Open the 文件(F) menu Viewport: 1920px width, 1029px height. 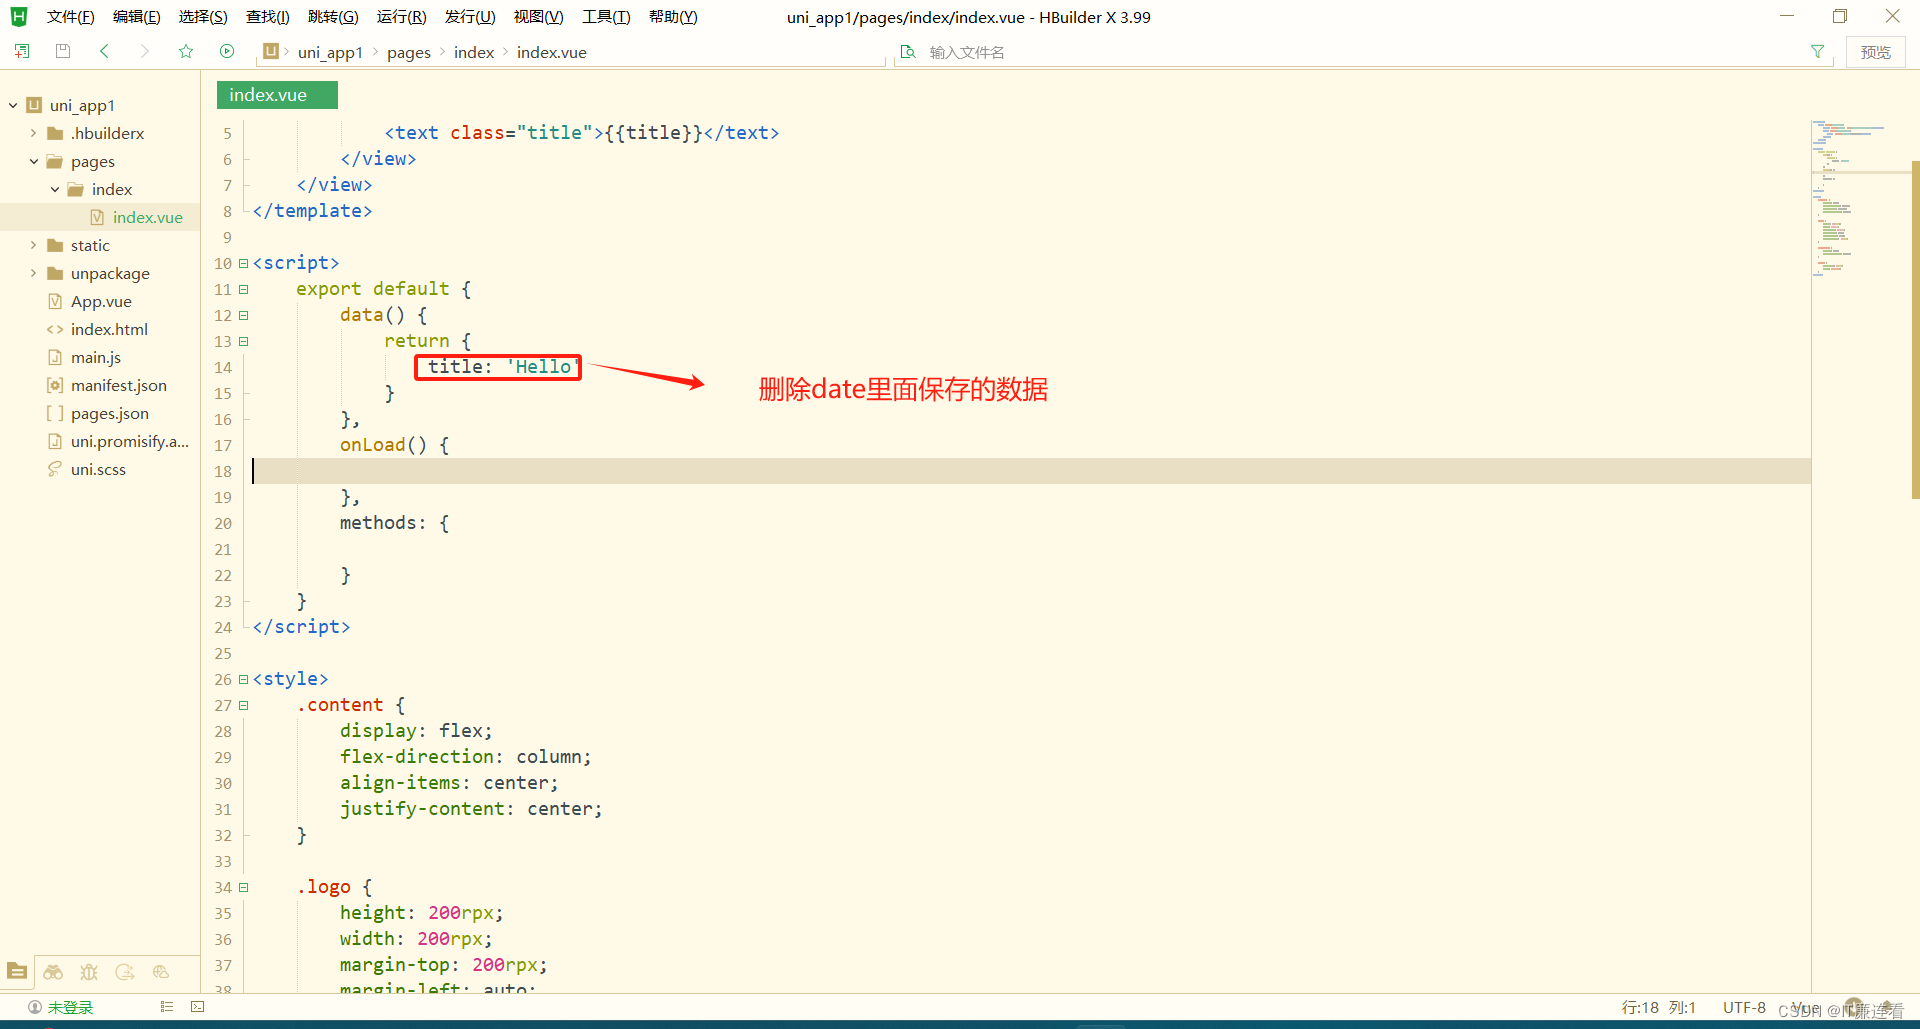[70, 17]
